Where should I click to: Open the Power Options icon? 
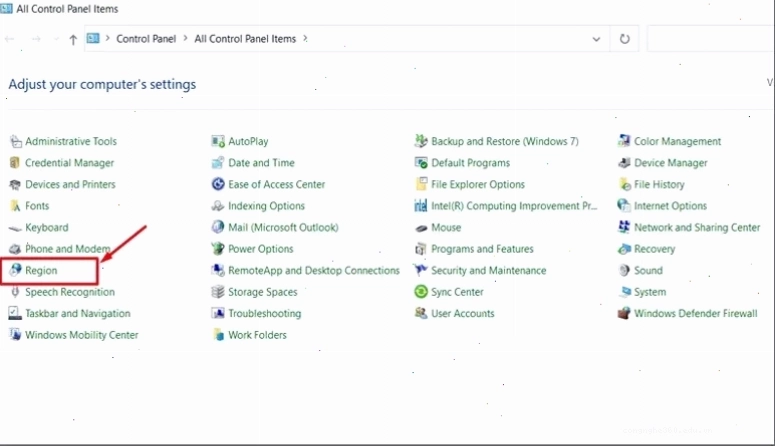click(x=218, y=249)
